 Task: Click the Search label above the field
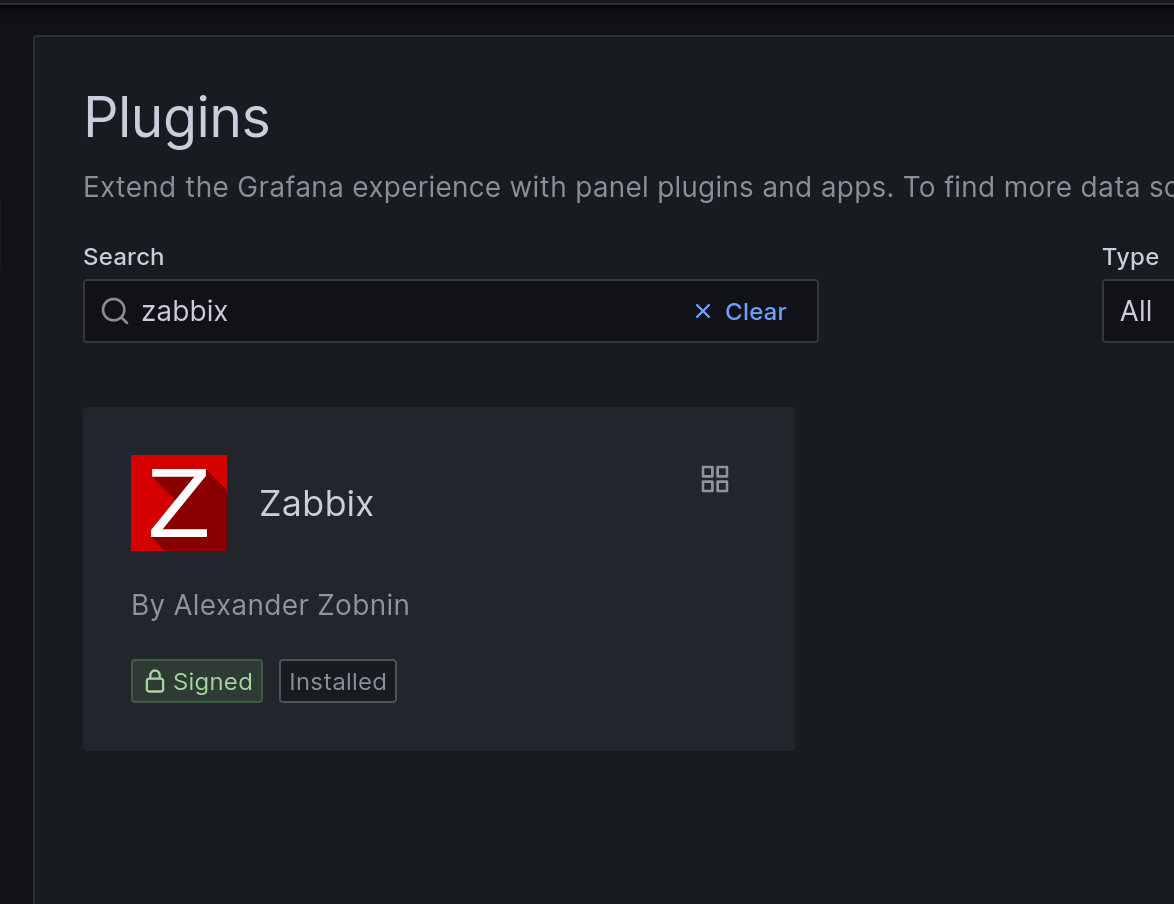point(123,257)
